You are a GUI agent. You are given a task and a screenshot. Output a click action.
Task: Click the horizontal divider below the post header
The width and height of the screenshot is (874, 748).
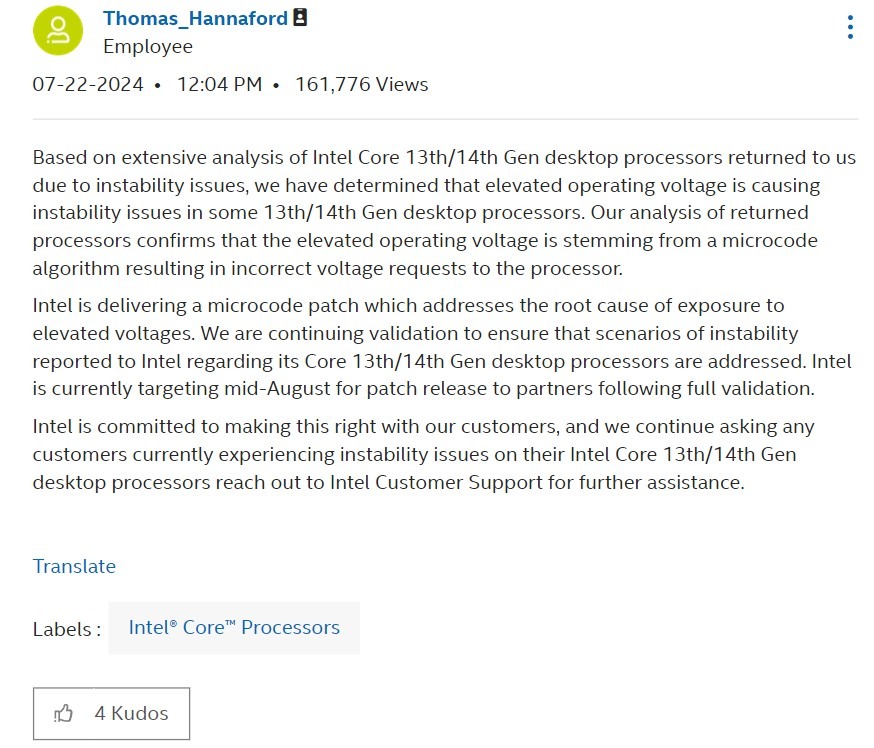tap(445, 120)
